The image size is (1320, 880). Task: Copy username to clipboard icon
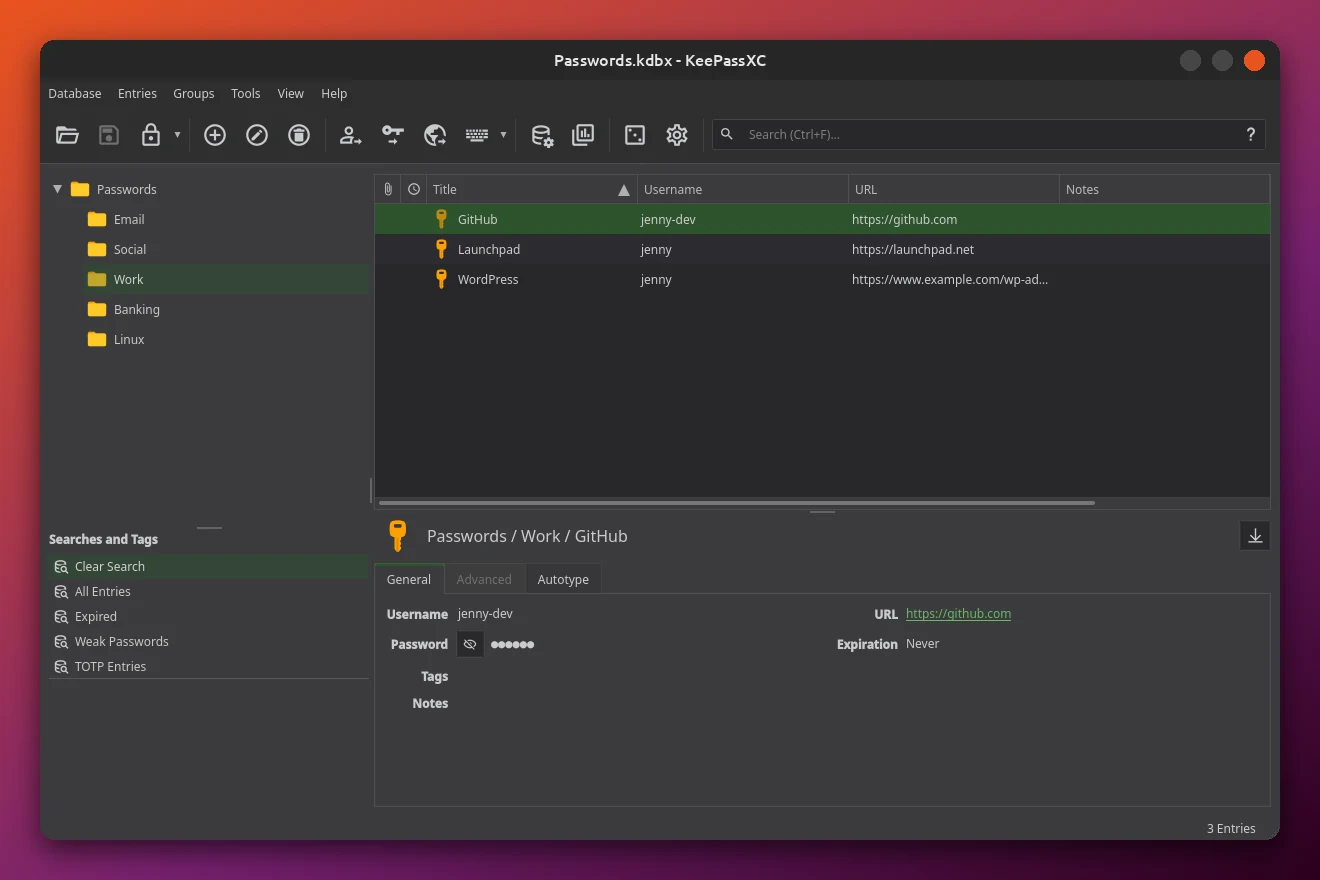tap(350, 135)
